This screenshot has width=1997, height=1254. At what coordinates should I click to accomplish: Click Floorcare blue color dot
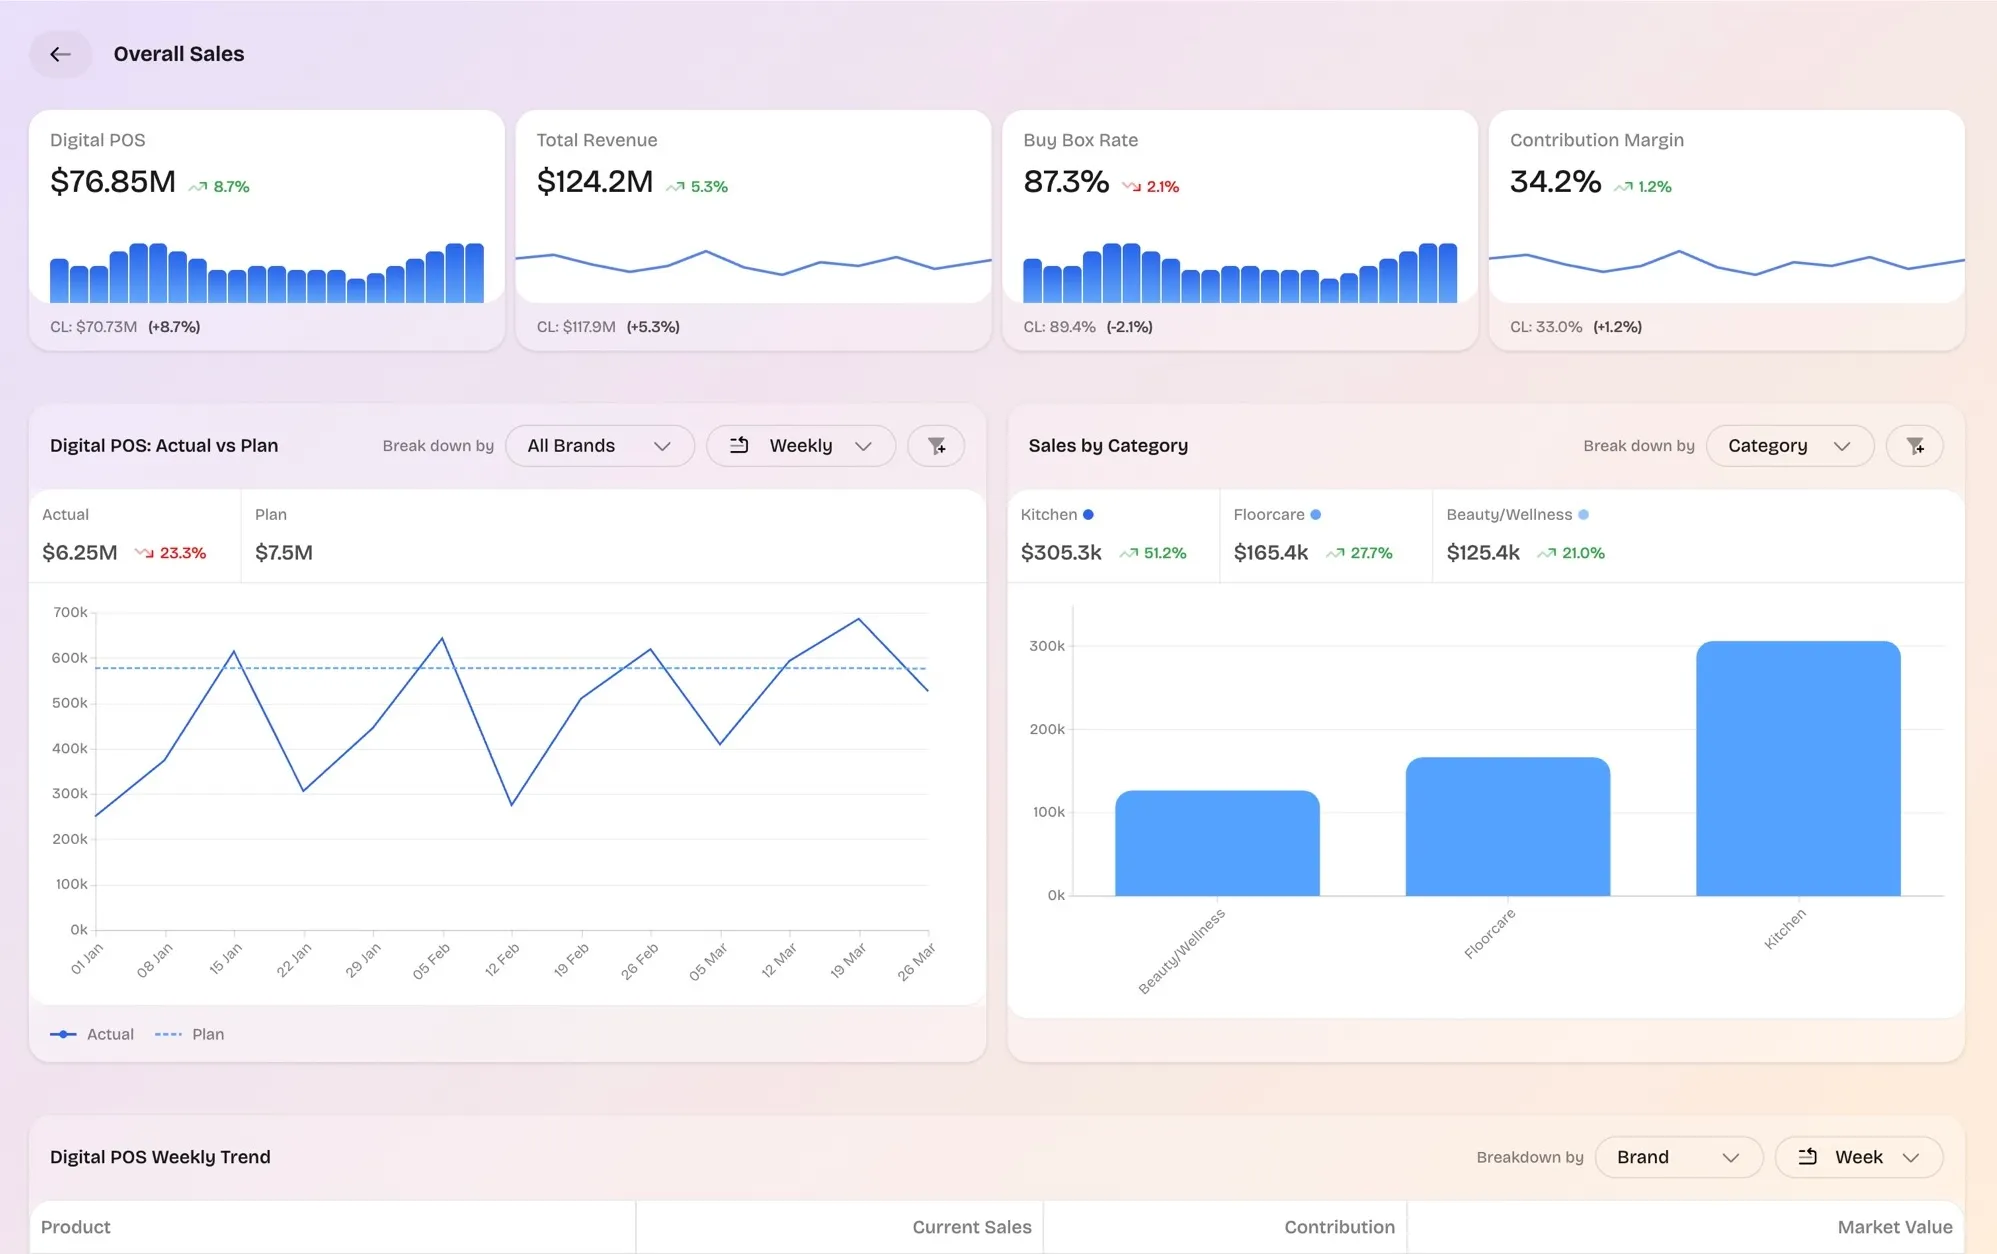pyautogui.click(x=1316, y=515)
